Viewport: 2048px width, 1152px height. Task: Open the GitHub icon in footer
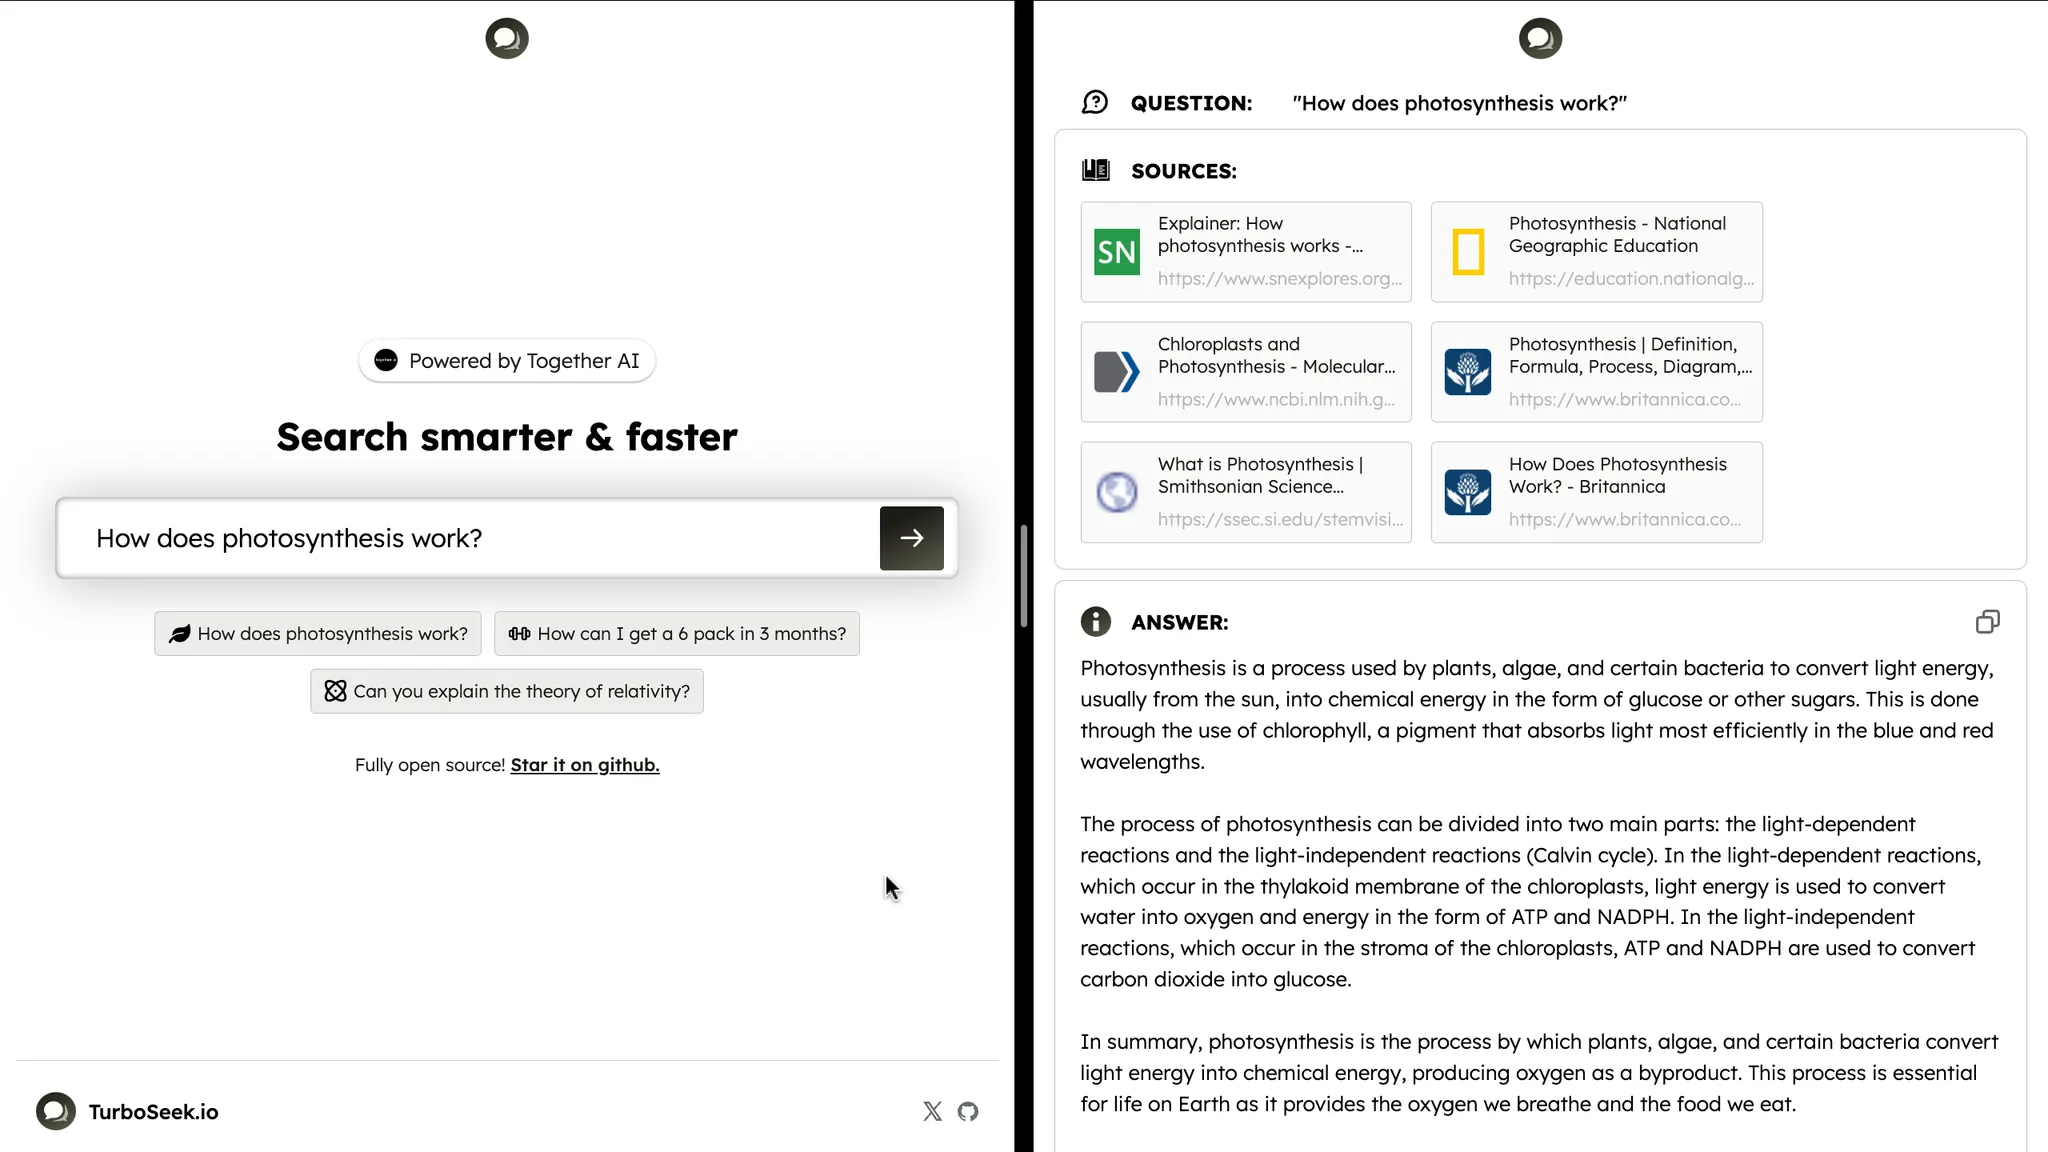(x=968, y=1111)
